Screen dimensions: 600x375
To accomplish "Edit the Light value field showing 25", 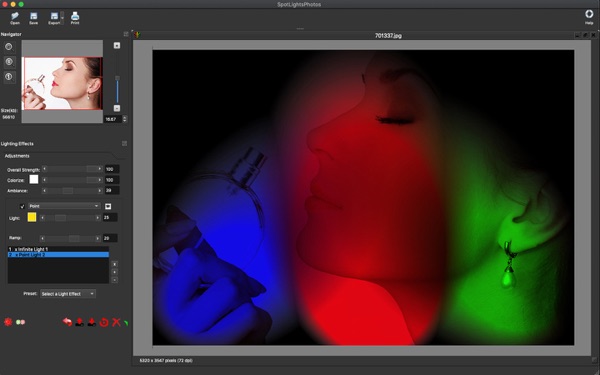I will tap(110, 218).
